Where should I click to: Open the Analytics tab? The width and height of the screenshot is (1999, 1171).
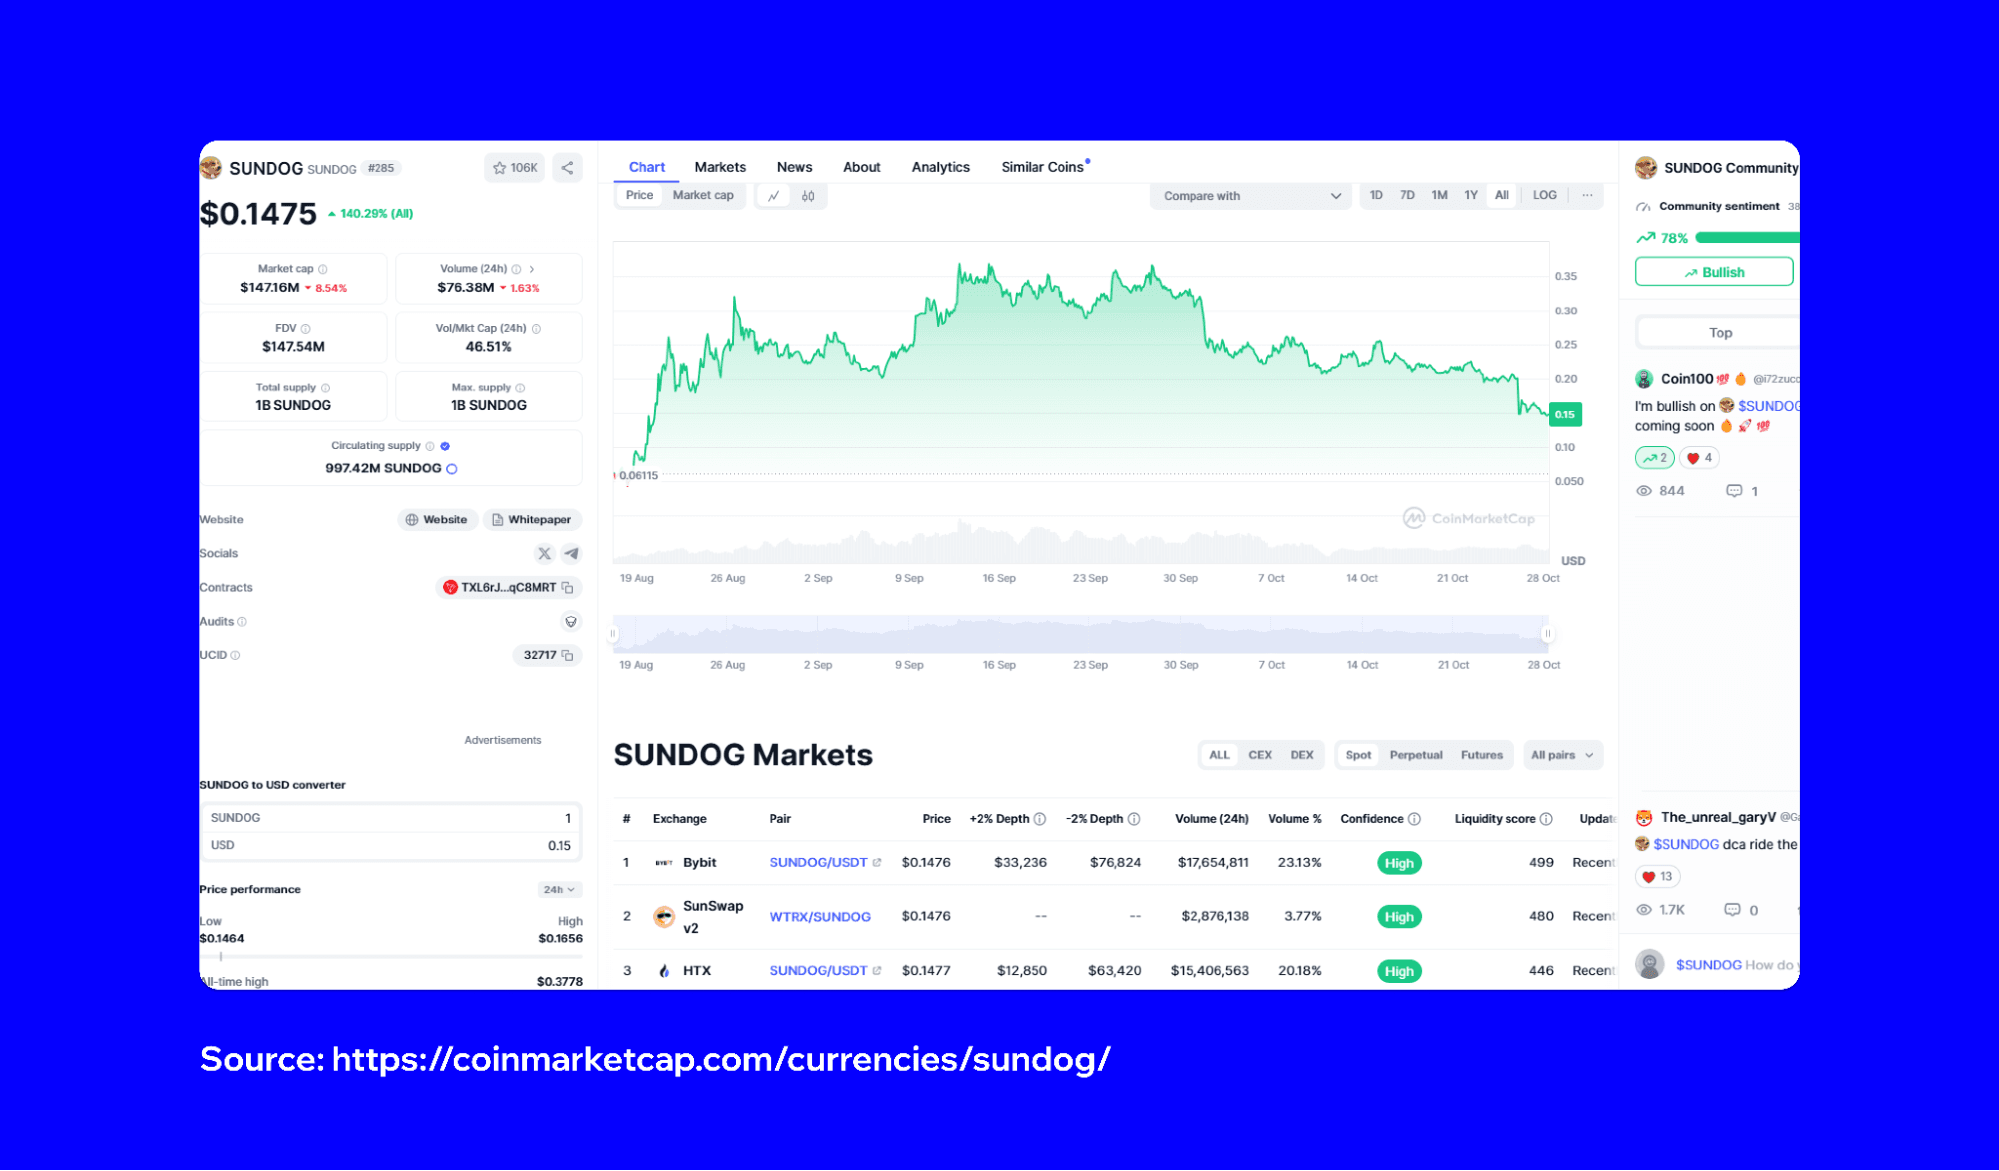coord(941,167)
